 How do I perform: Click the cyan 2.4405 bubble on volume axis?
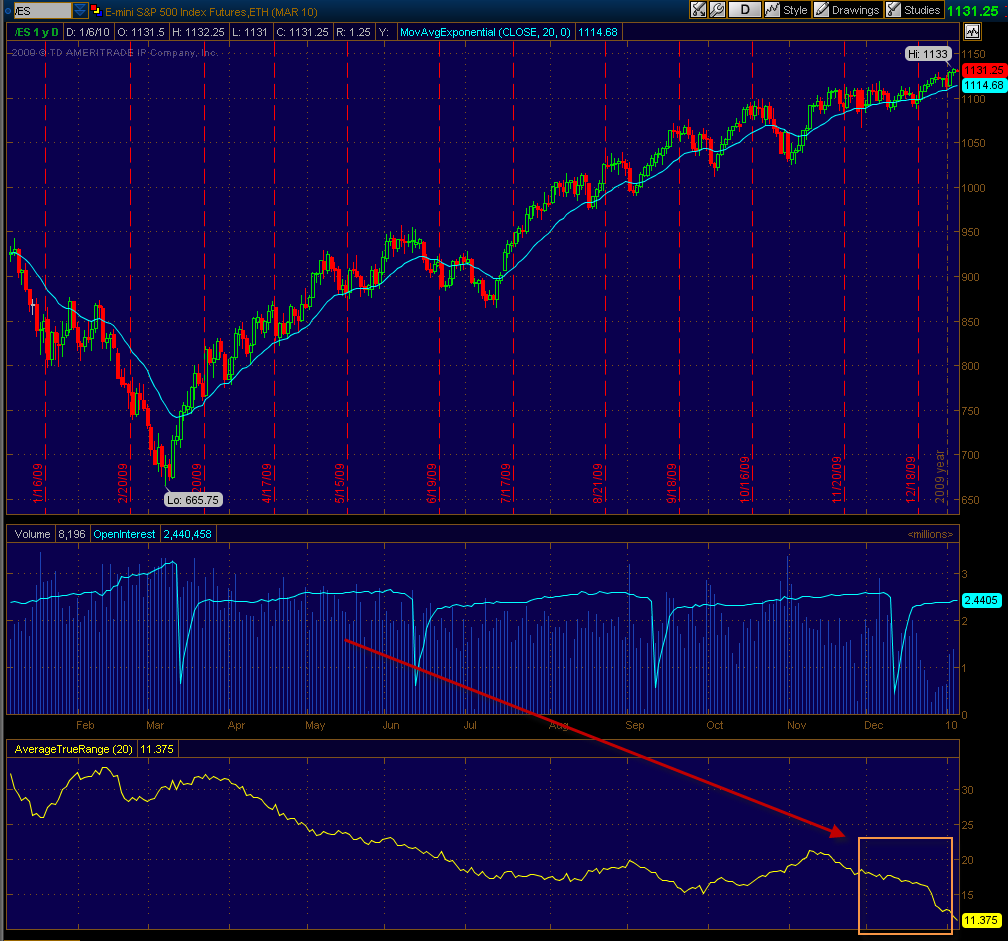click(x=981, y=600)
